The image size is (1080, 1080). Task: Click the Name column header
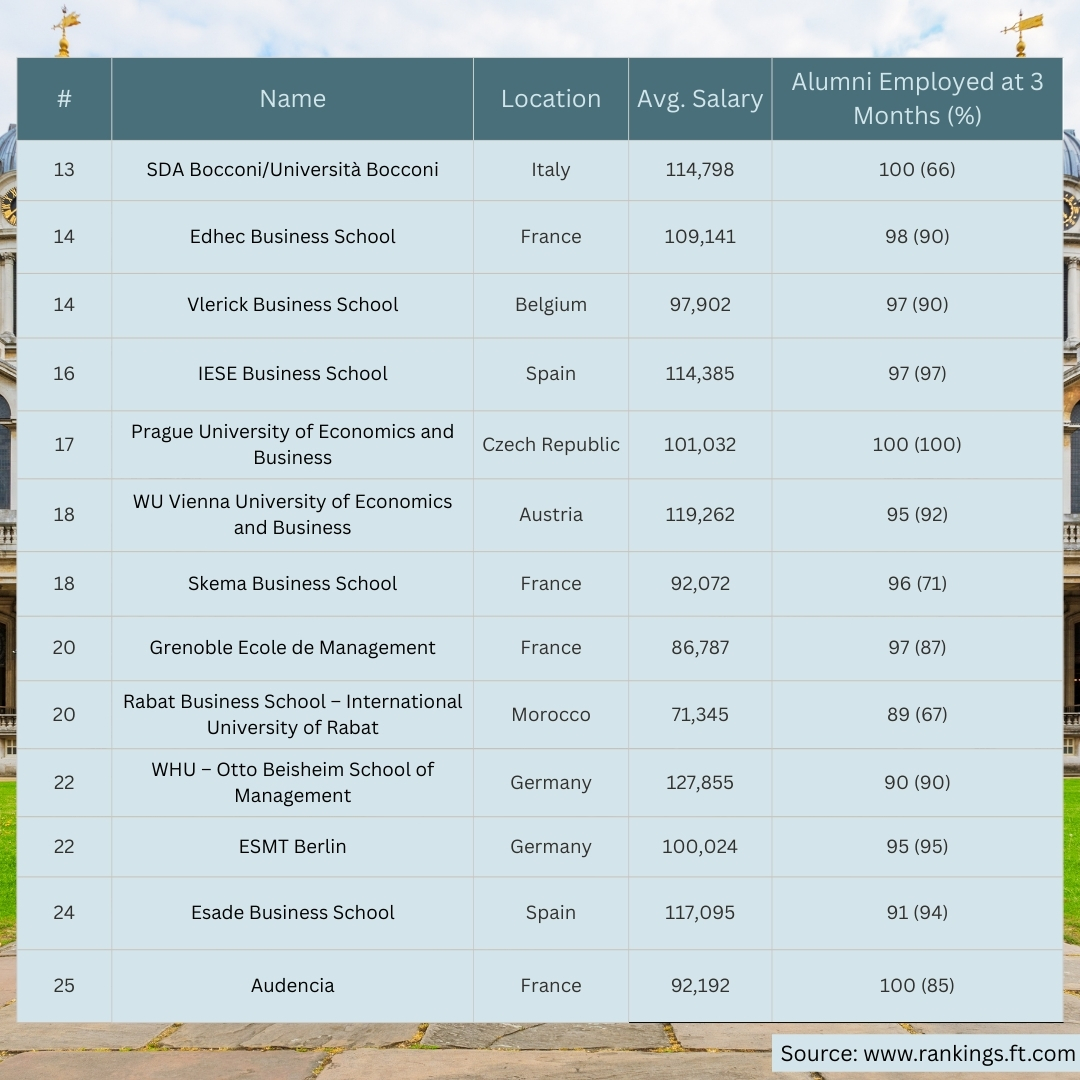293,98
